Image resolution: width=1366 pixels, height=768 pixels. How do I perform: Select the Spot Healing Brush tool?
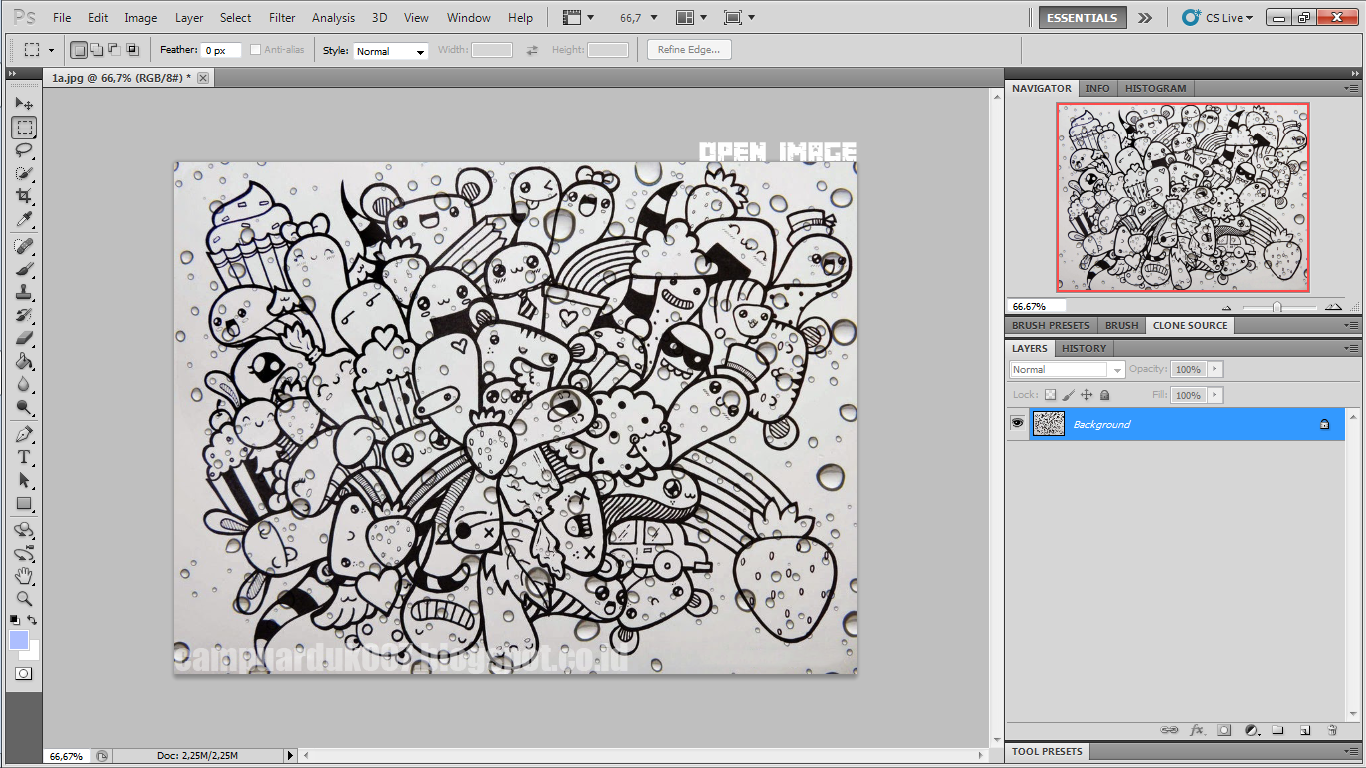pyautogui.click(x=24, y=246)
